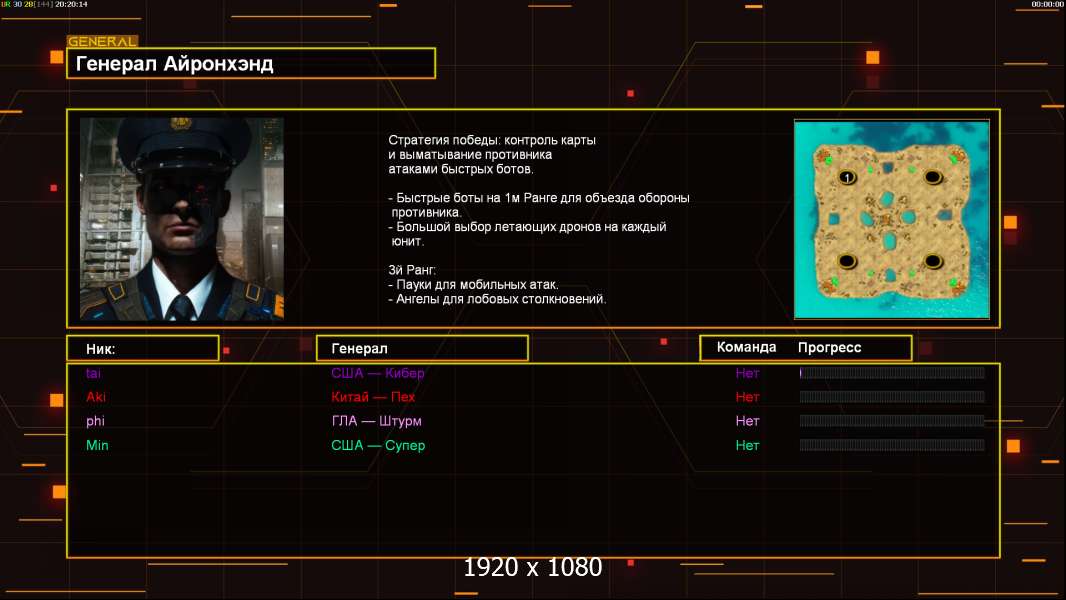Click the Ник column header

143,349
